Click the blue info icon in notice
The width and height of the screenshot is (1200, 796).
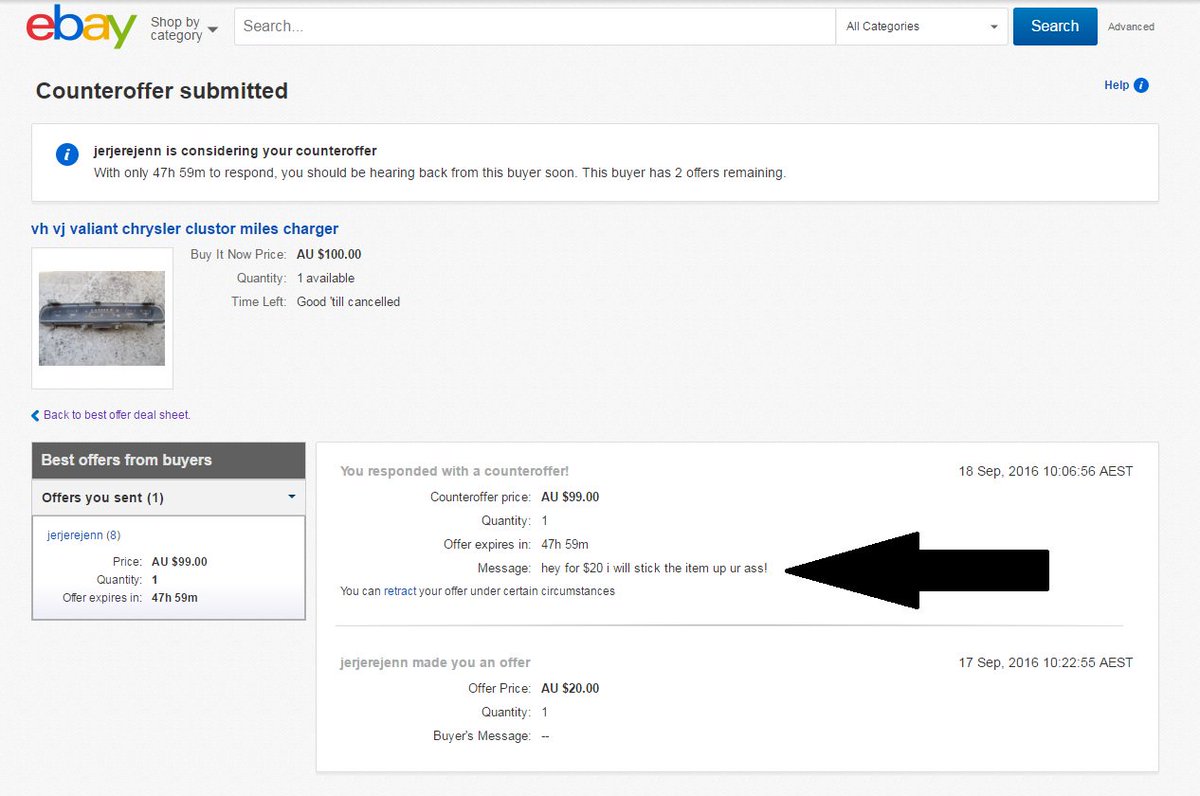(67, 155)
